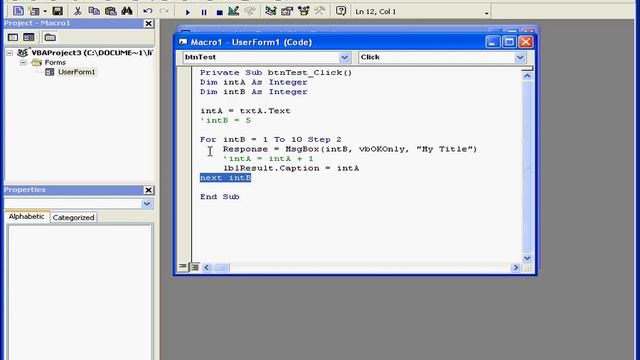Image resolution: width=640 pixels, height=360 pixels.
Task: Click the comment line 'intB = 5
Action: pos(225,120)
